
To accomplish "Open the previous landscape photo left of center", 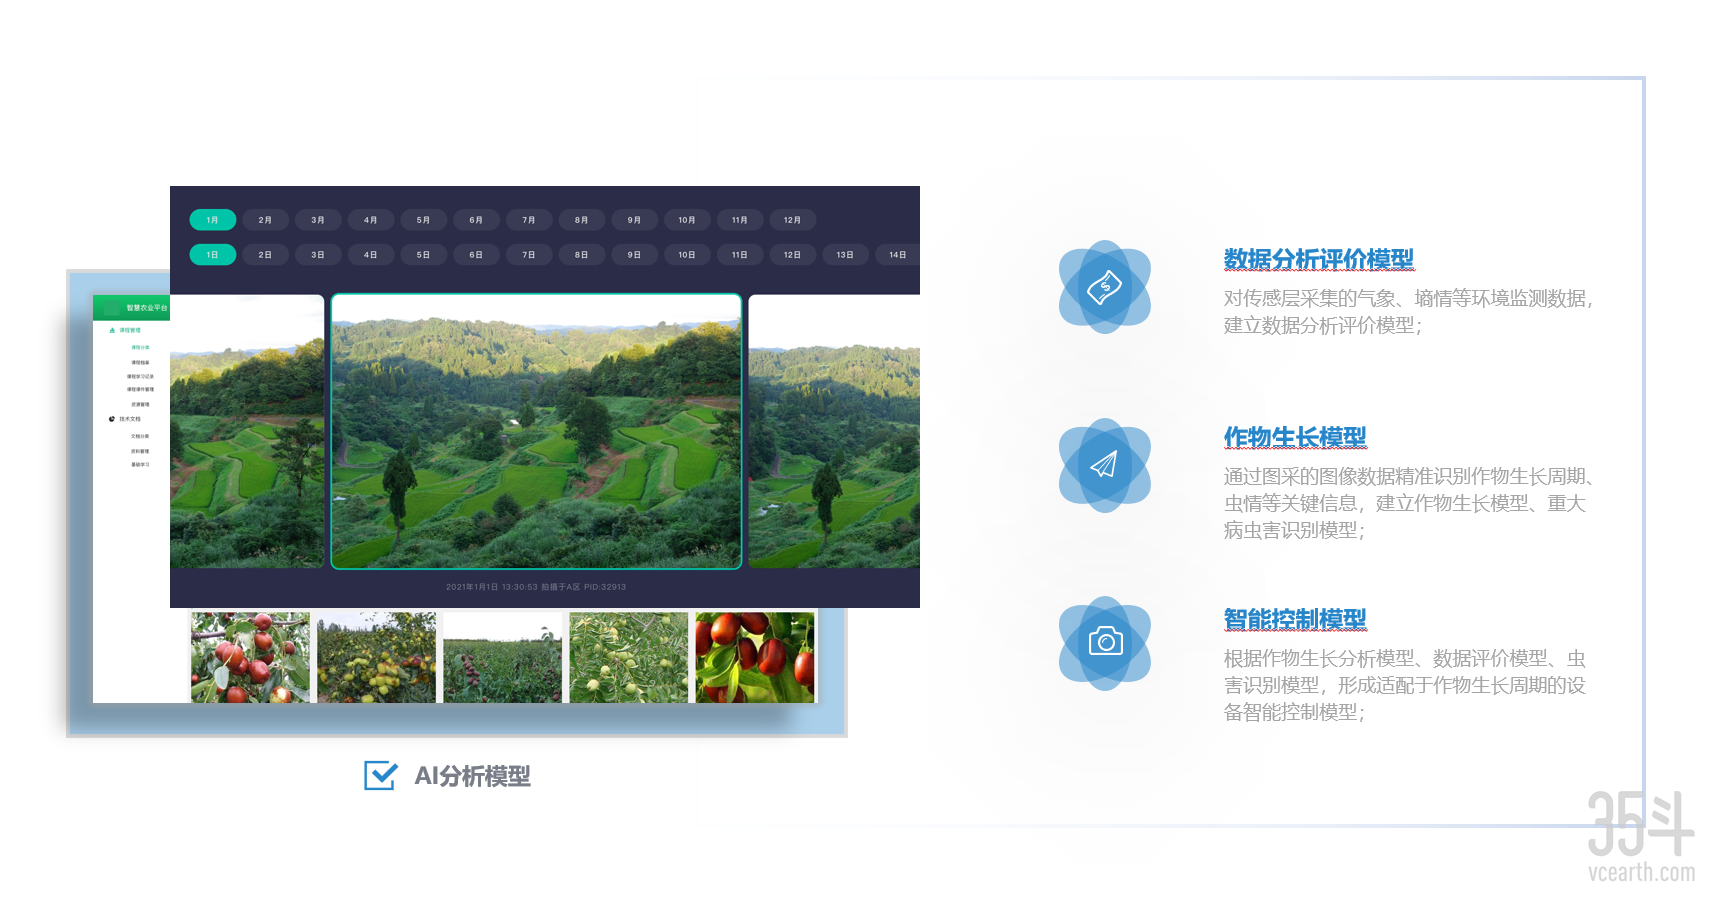I will point(247,431).
